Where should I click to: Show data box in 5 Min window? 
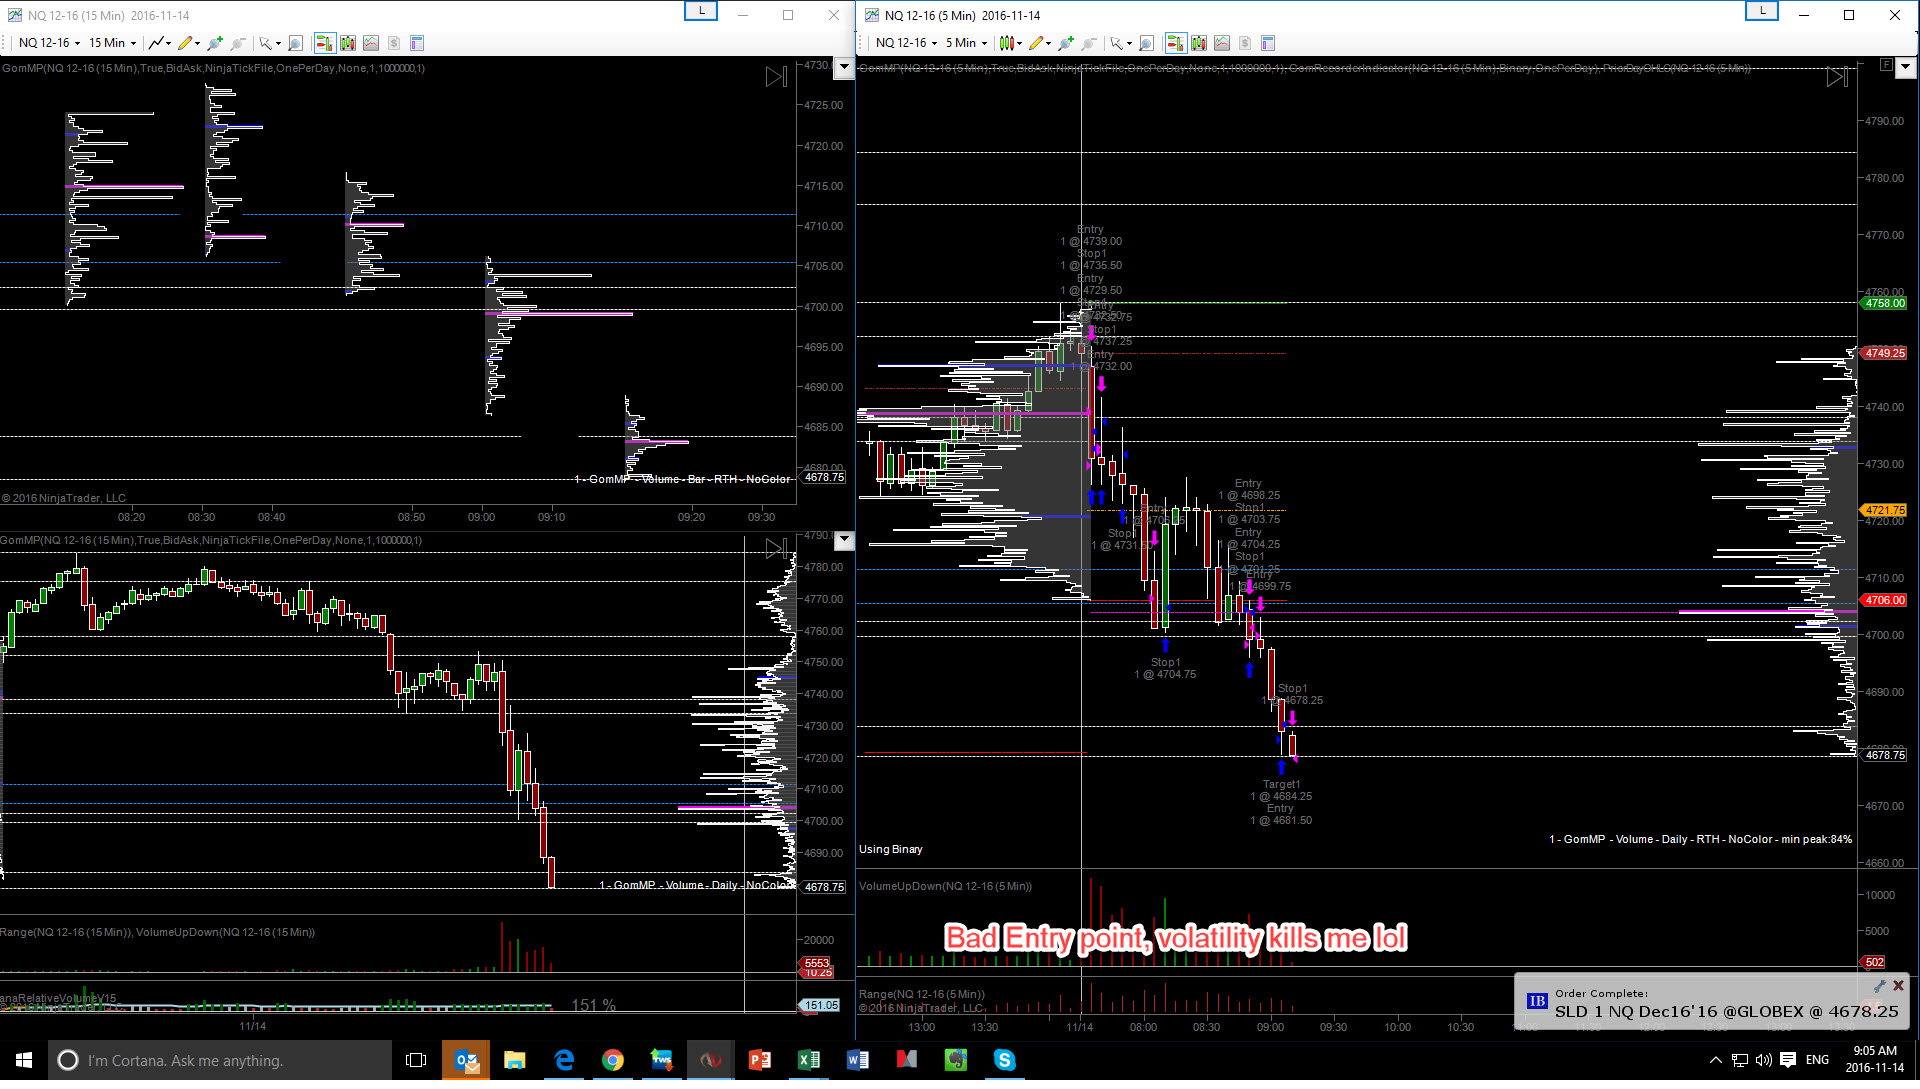tap(1146, 43)
